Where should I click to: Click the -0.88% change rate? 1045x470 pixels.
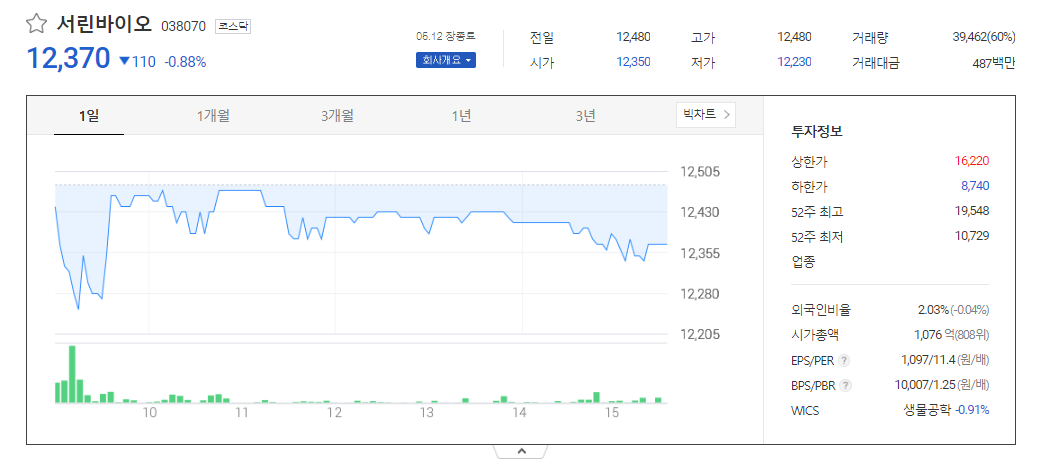[185, 62]
